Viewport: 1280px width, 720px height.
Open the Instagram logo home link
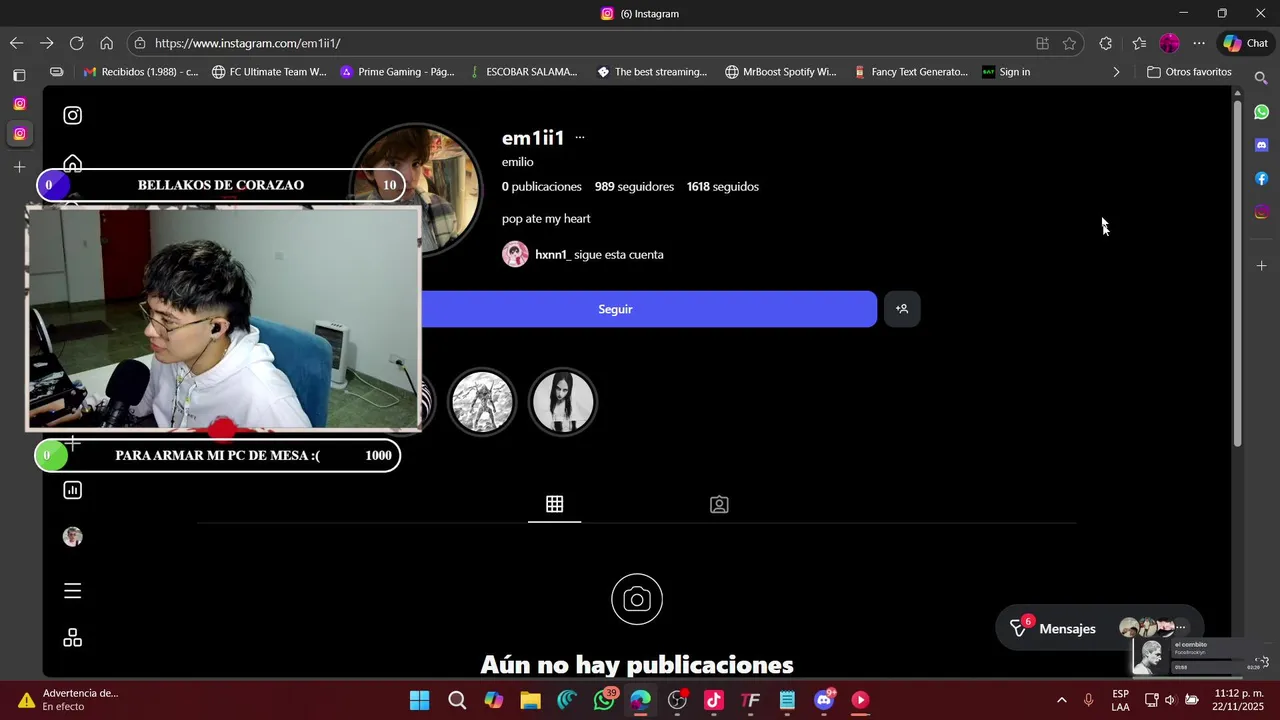tap(73, 115)
